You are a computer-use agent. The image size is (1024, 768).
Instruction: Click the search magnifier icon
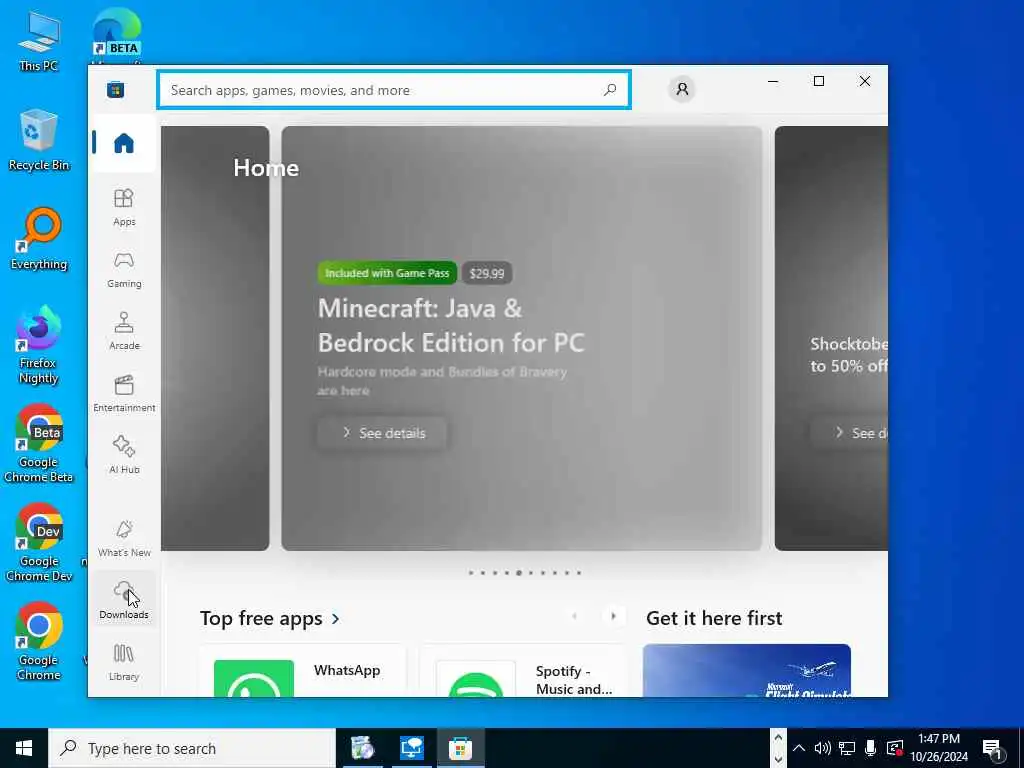[610, 89]
